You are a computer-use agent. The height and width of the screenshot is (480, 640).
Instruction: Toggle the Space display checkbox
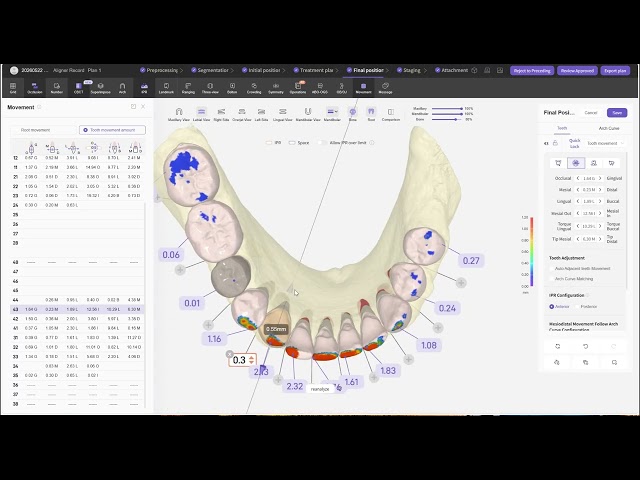[292, 143]
